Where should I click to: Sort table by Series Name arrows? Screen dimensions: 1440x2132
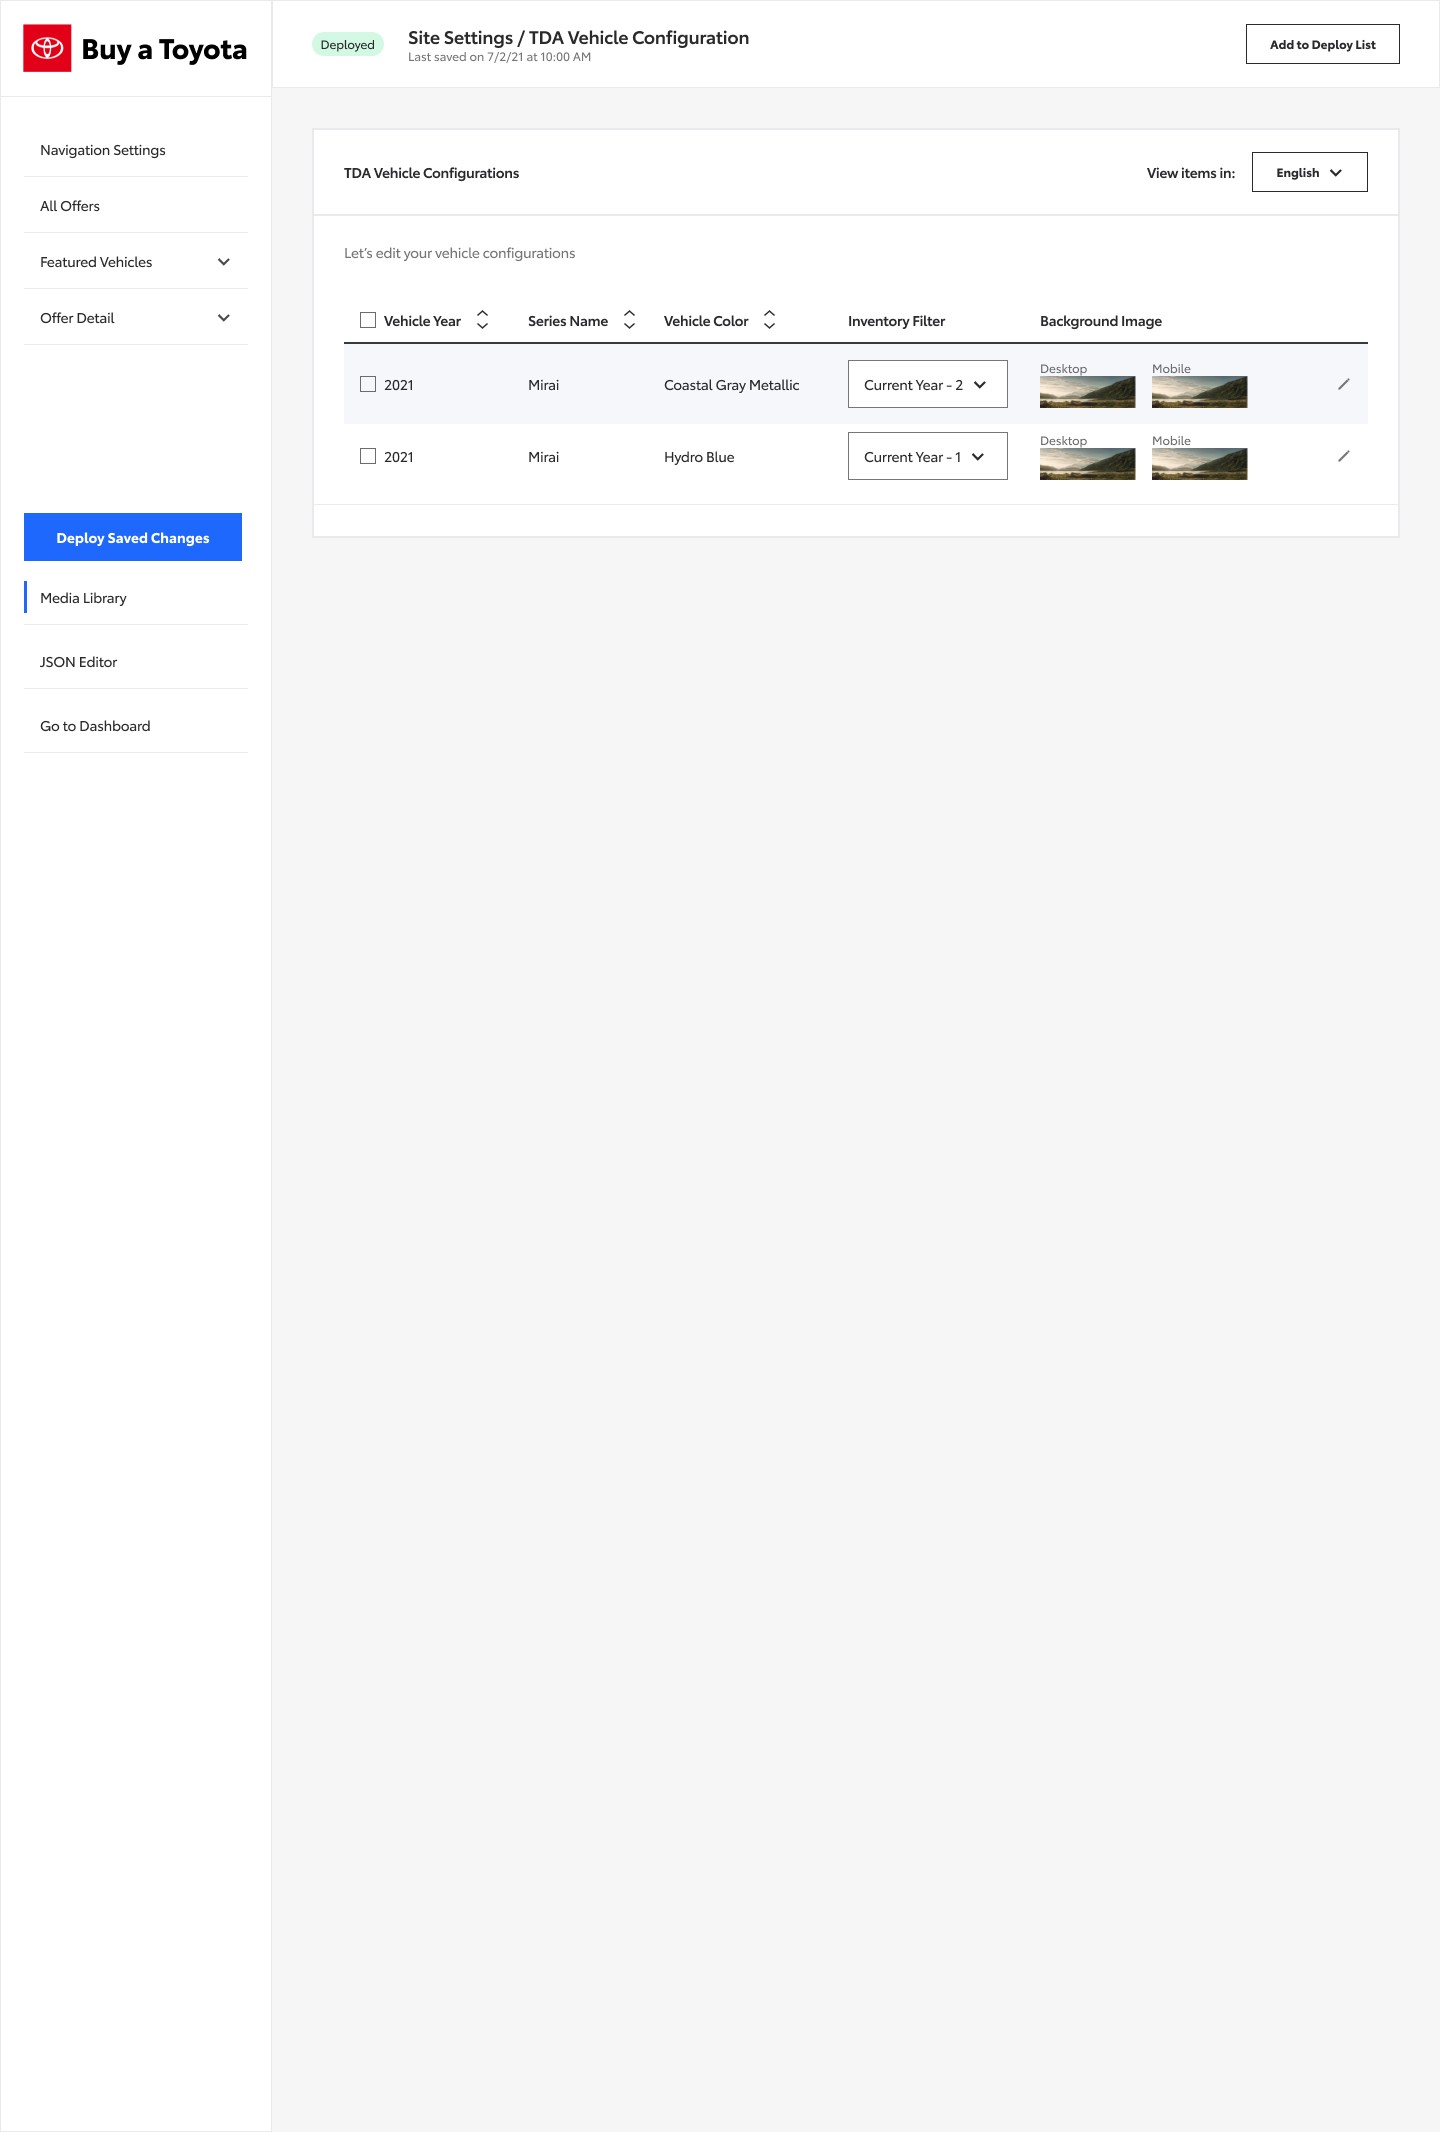[x=629, y=320]
